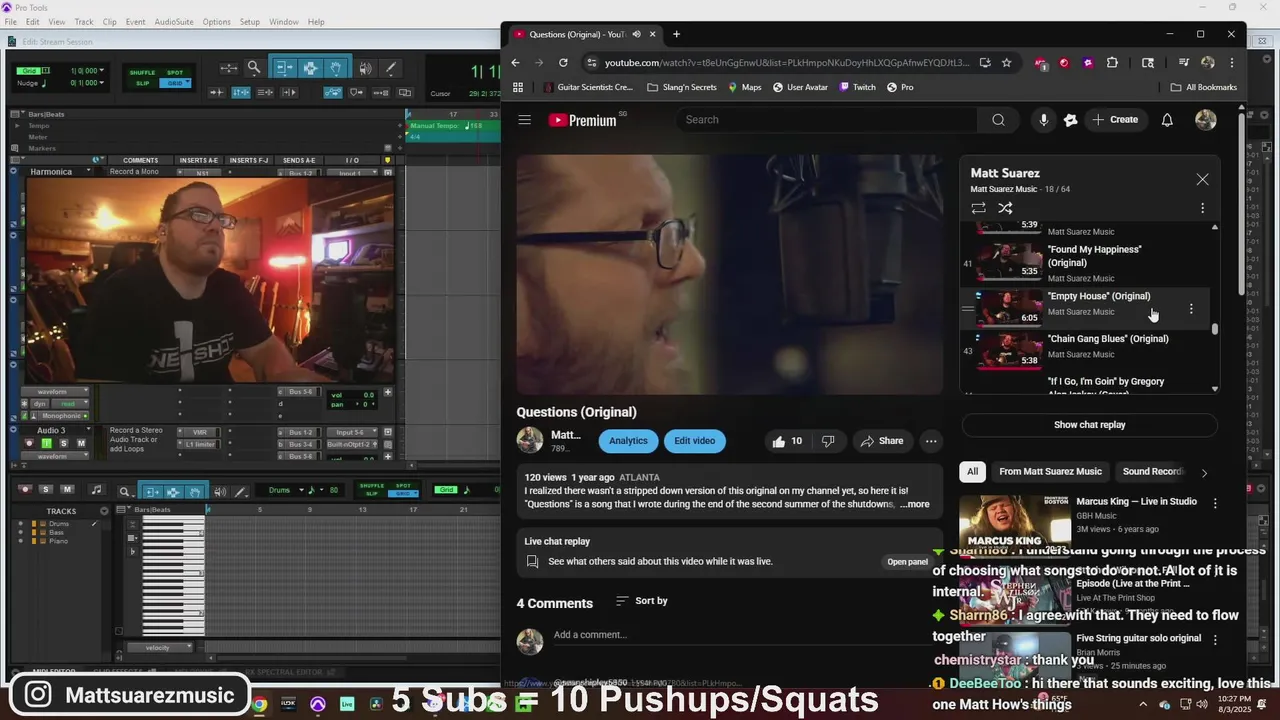Screen dimensions: 1280x720
Task: Open the File menu in Pro Tools
Action: pyautogui.click(x=11, y=22)
